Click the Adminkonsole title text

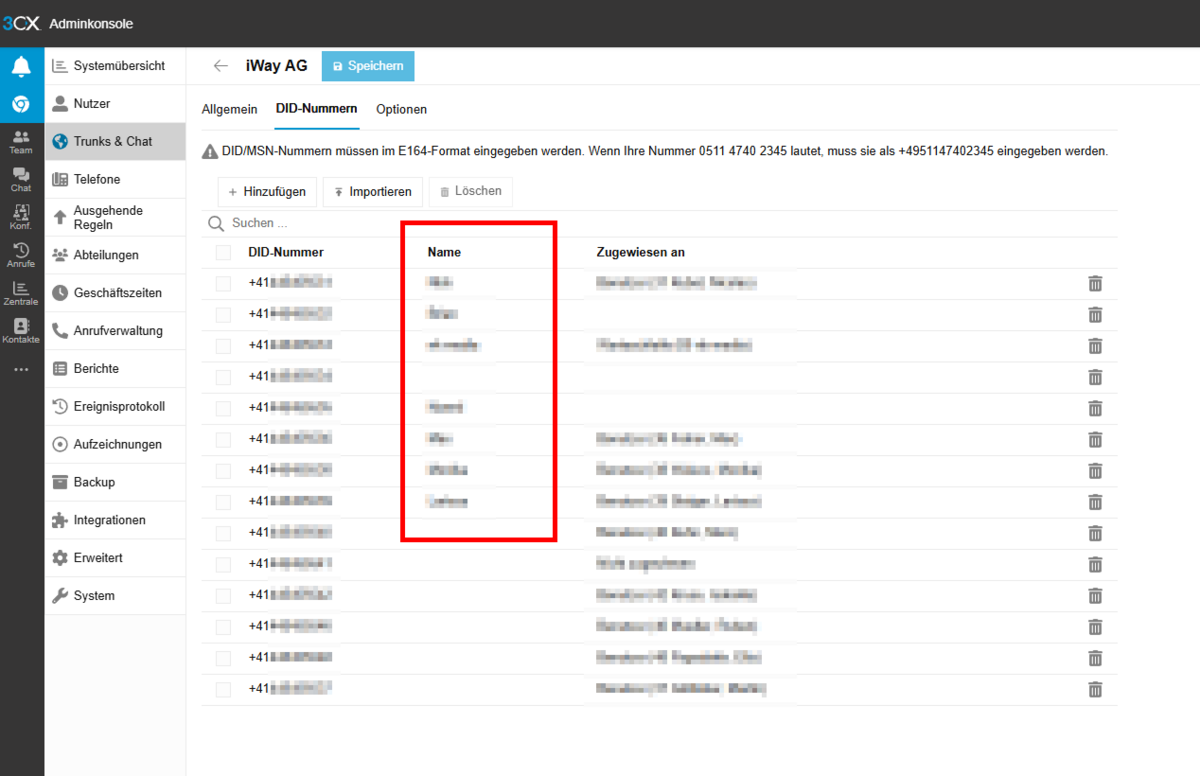click(x=91, y=24)
